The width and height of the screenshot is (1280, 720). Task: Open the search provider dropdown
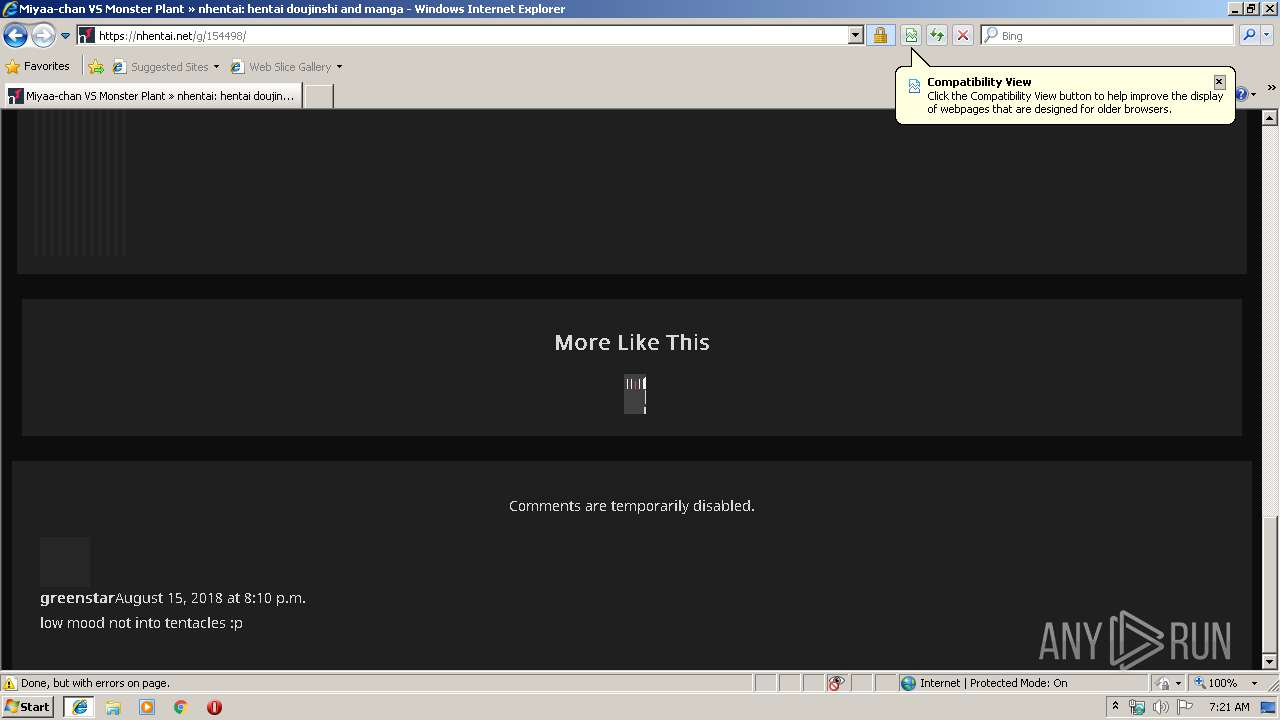point(1267,36)
